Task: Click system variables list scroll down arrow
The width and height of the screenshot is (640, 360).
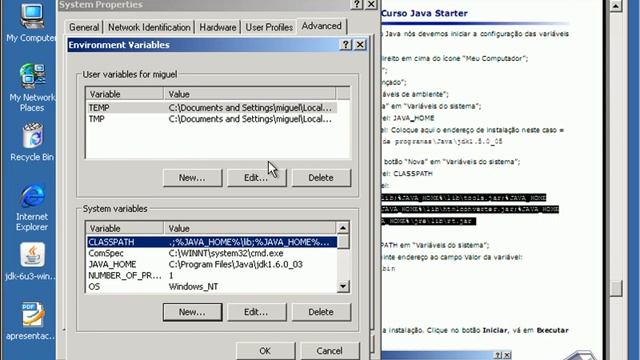Action: [343, 286]
